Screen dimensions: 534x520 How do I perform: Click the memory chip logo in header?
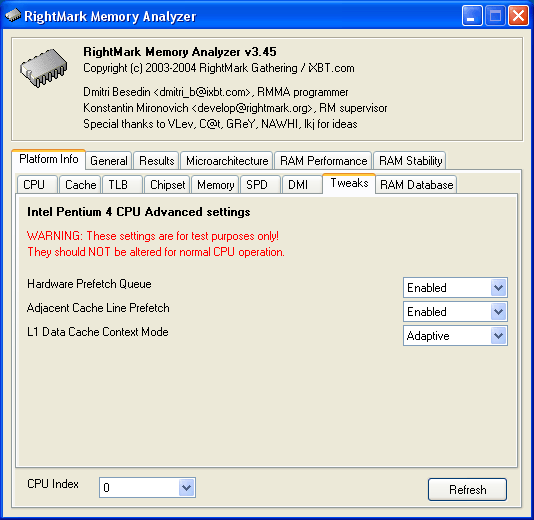point(43,68)
